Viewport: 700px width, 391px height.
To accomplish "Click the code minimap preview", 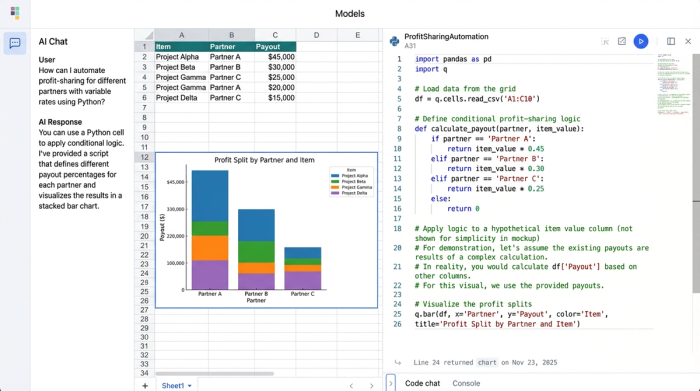I will pos(673,85).
